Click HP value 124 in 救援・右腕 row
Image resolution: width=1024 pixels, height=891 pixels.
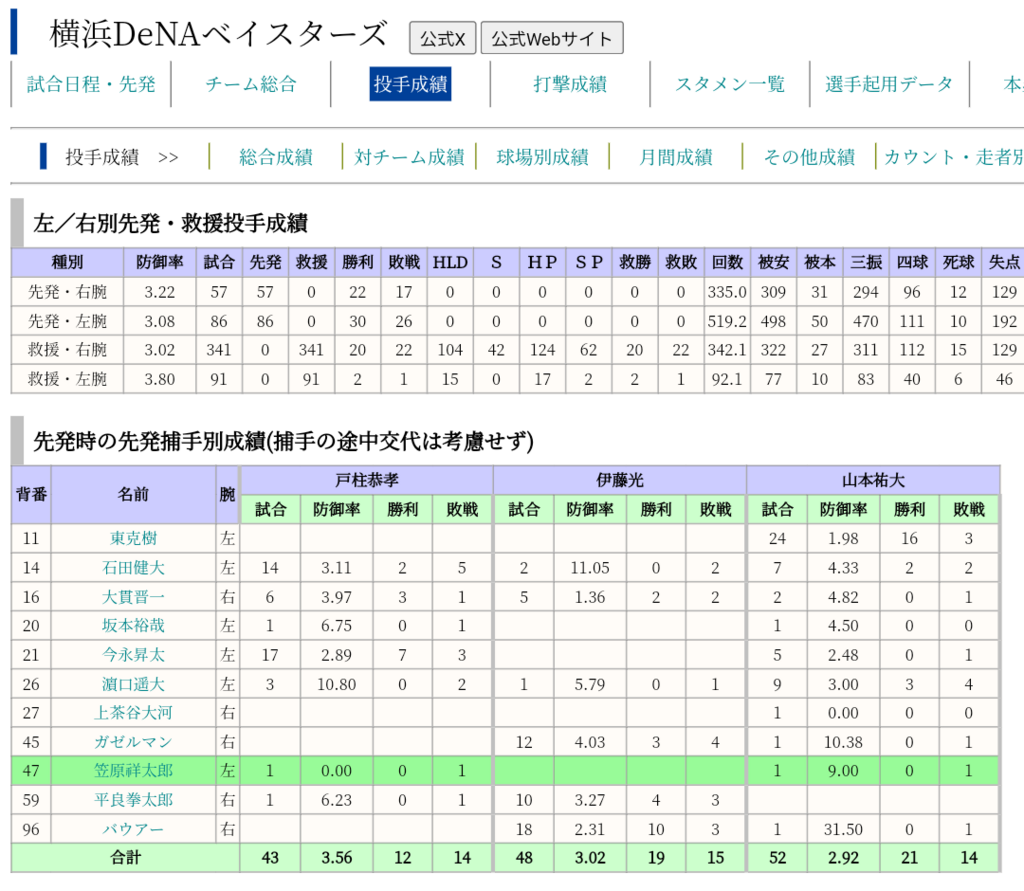542,350
